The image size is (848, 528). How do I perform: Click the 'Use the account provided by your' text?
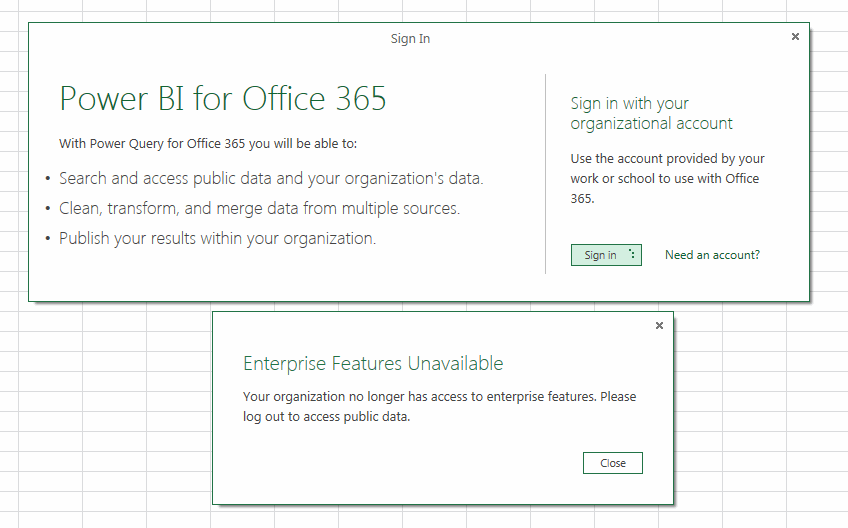click(667, 179)
